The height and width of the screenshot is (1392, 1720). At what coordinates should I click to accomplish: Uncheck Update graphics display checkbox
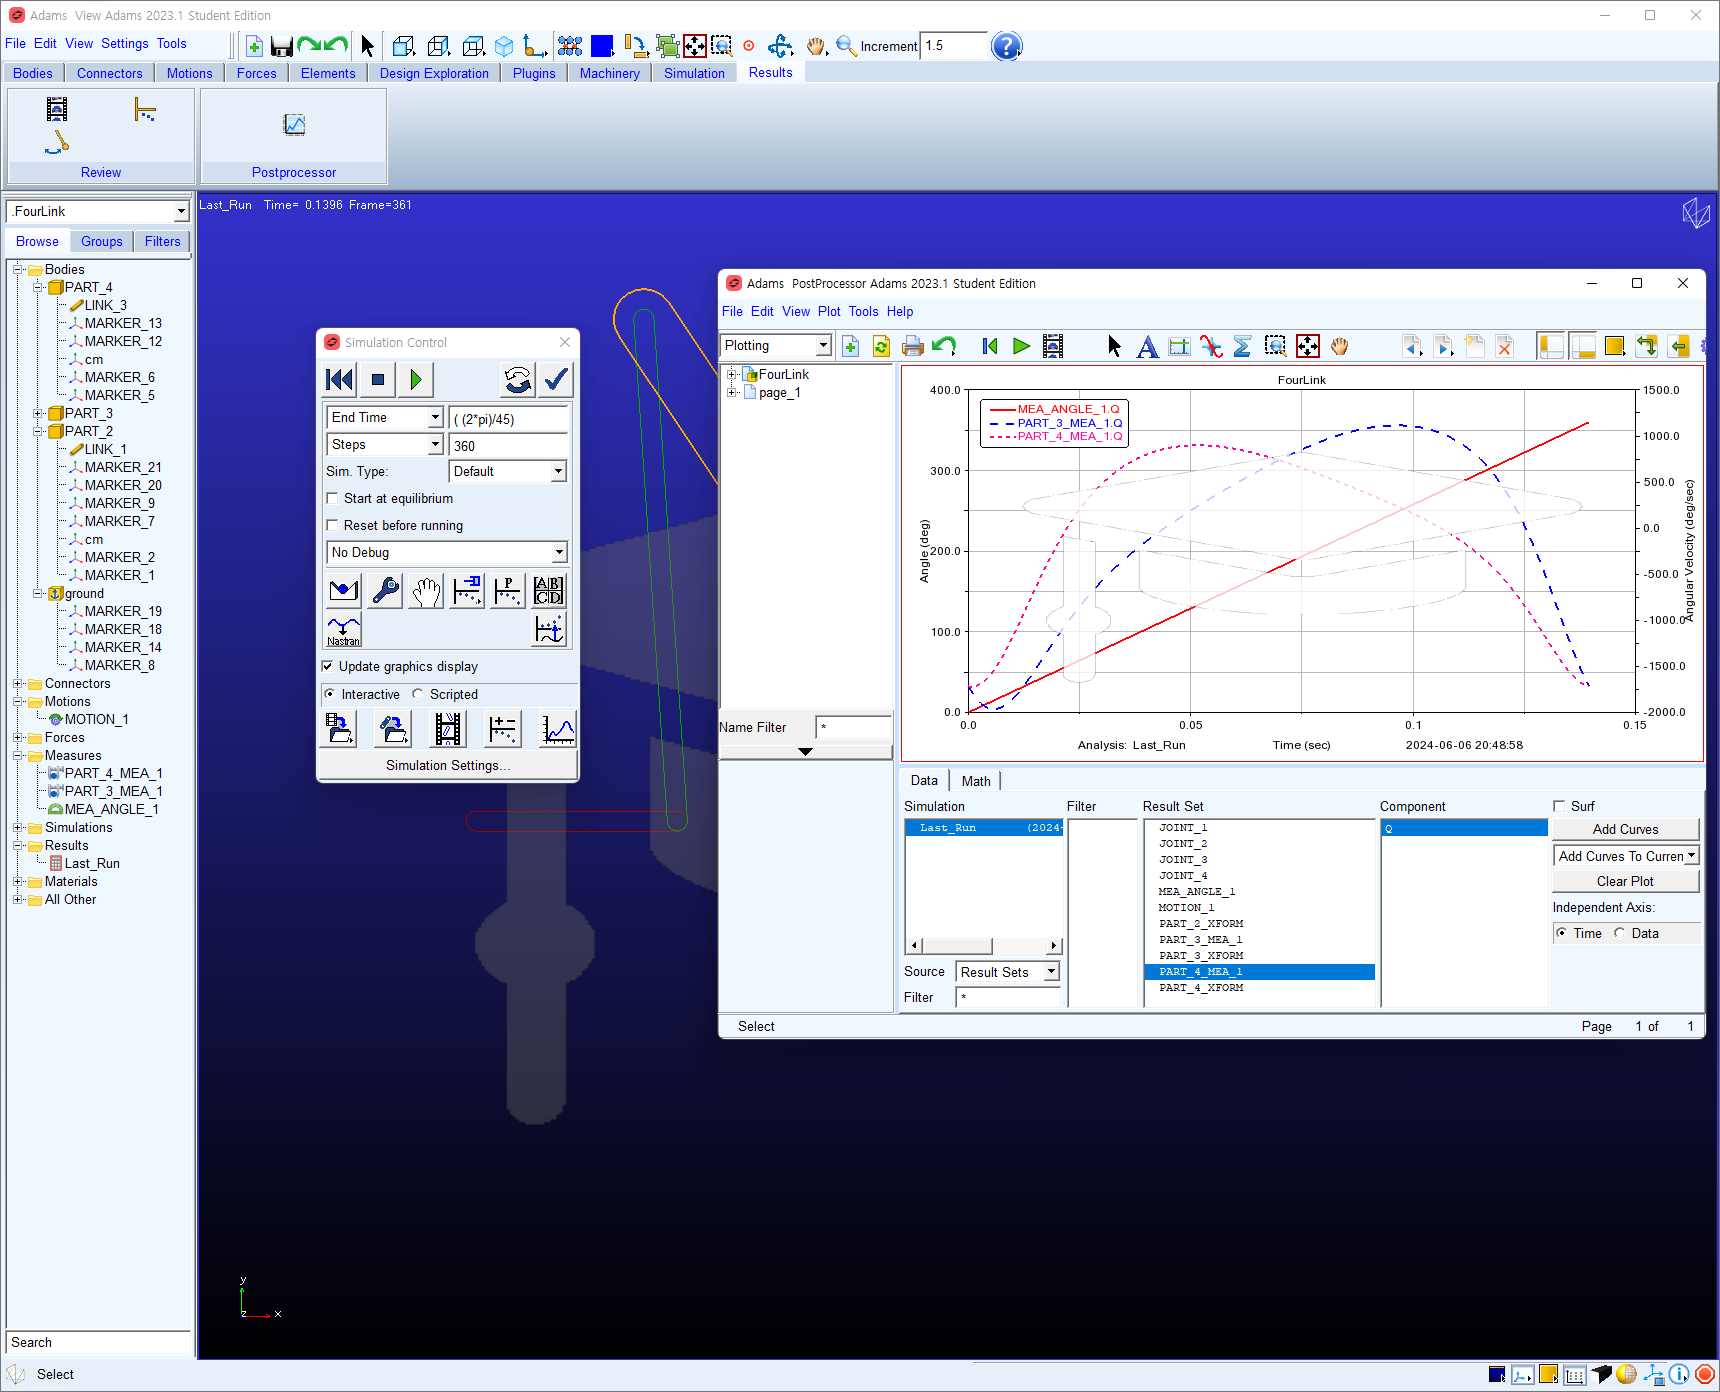327,666
